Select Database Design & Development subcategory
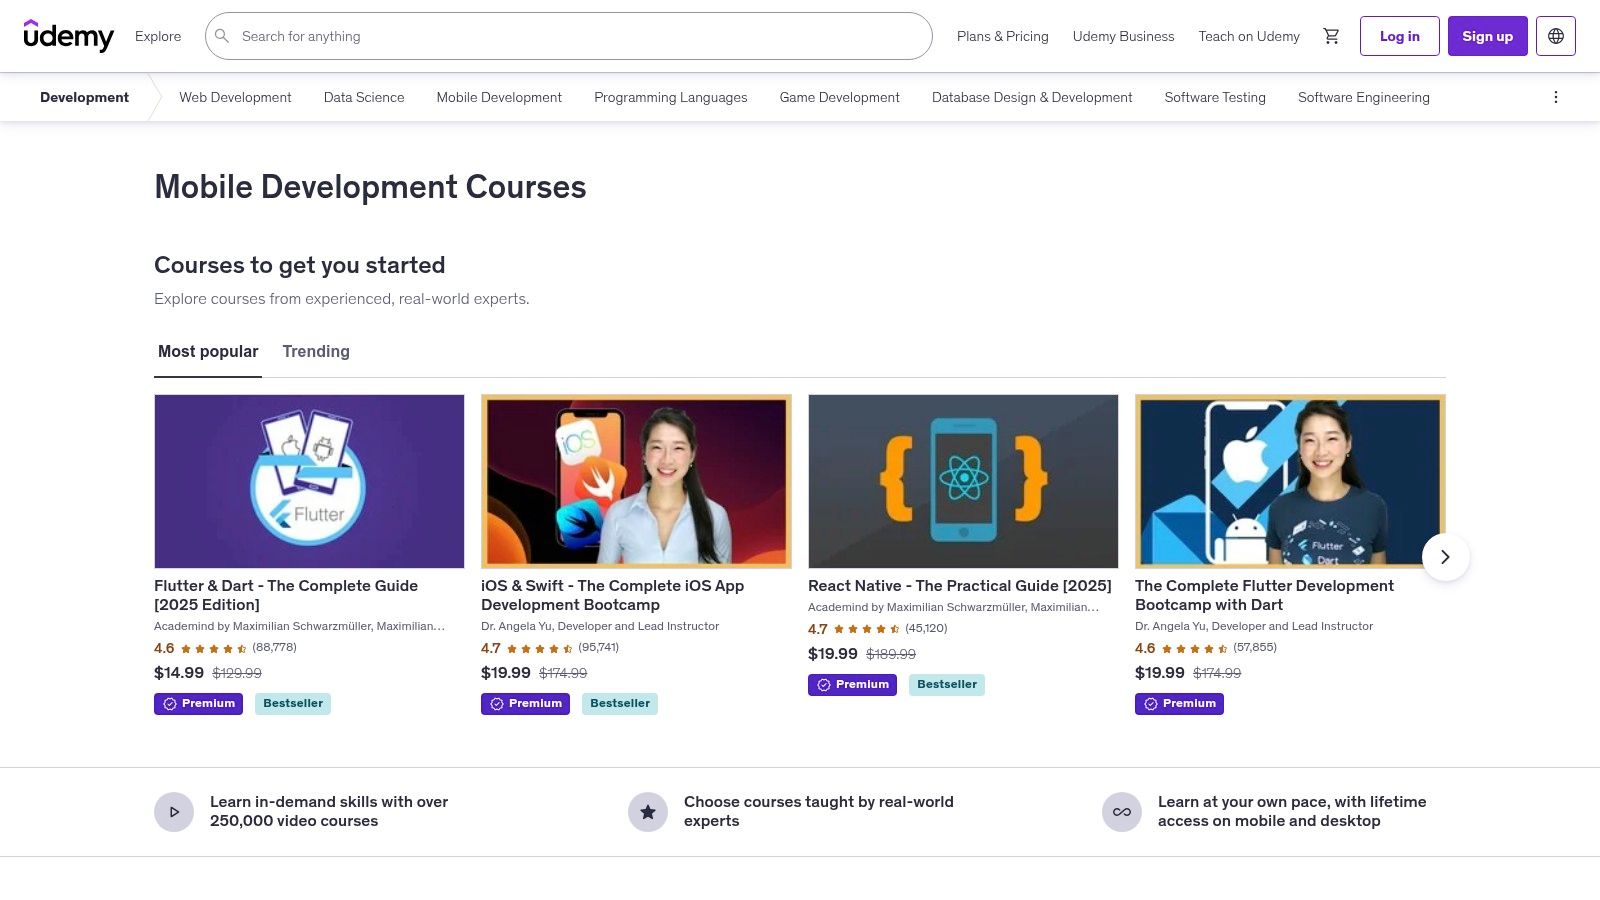 pos(1032,97)
